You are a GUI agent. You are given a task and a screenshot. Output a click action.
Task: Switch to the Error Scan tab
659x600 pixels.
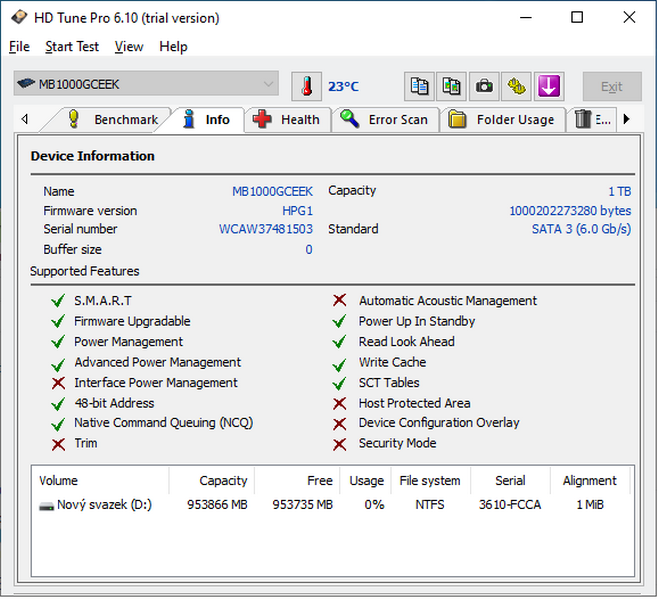pos(385,120)
